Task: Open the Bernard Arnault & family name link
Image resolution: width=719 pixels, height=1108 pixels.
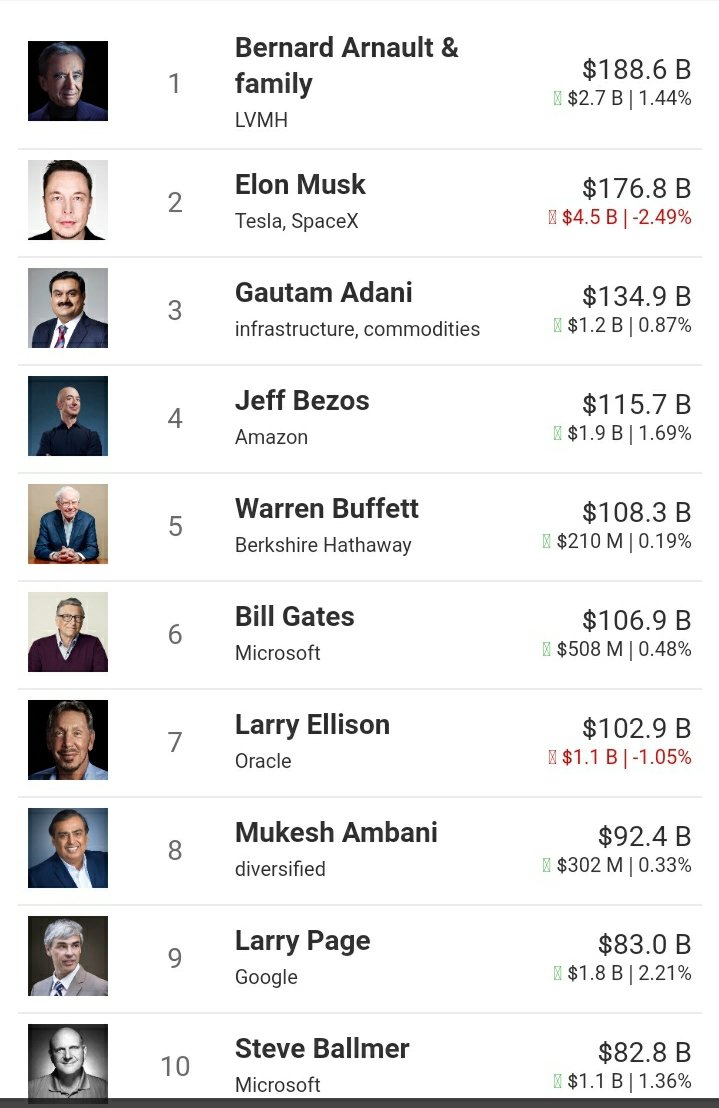Action: (347, 66)
